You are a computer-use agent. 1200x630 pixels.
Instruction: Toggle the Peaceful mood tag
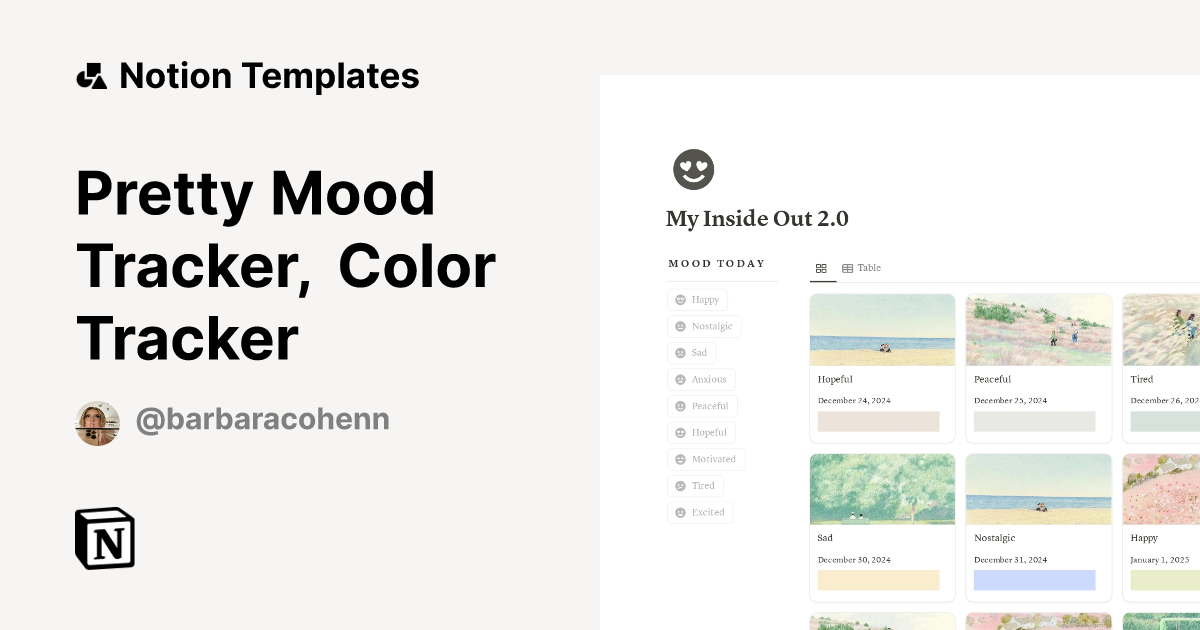[703, 406]
